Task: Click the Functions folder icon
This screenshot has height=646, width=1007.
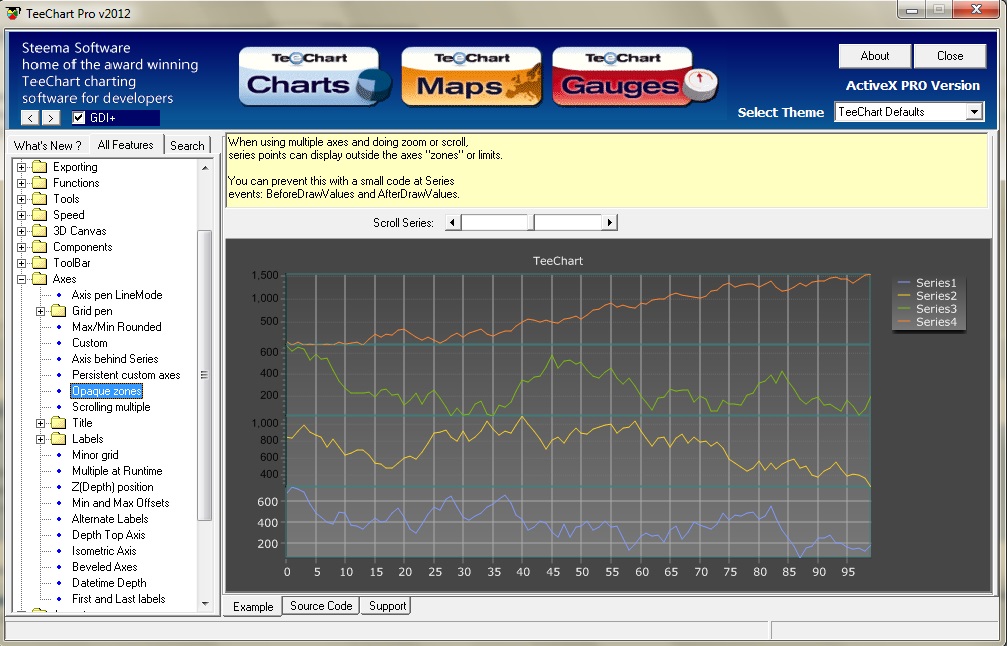Action: 40,183
